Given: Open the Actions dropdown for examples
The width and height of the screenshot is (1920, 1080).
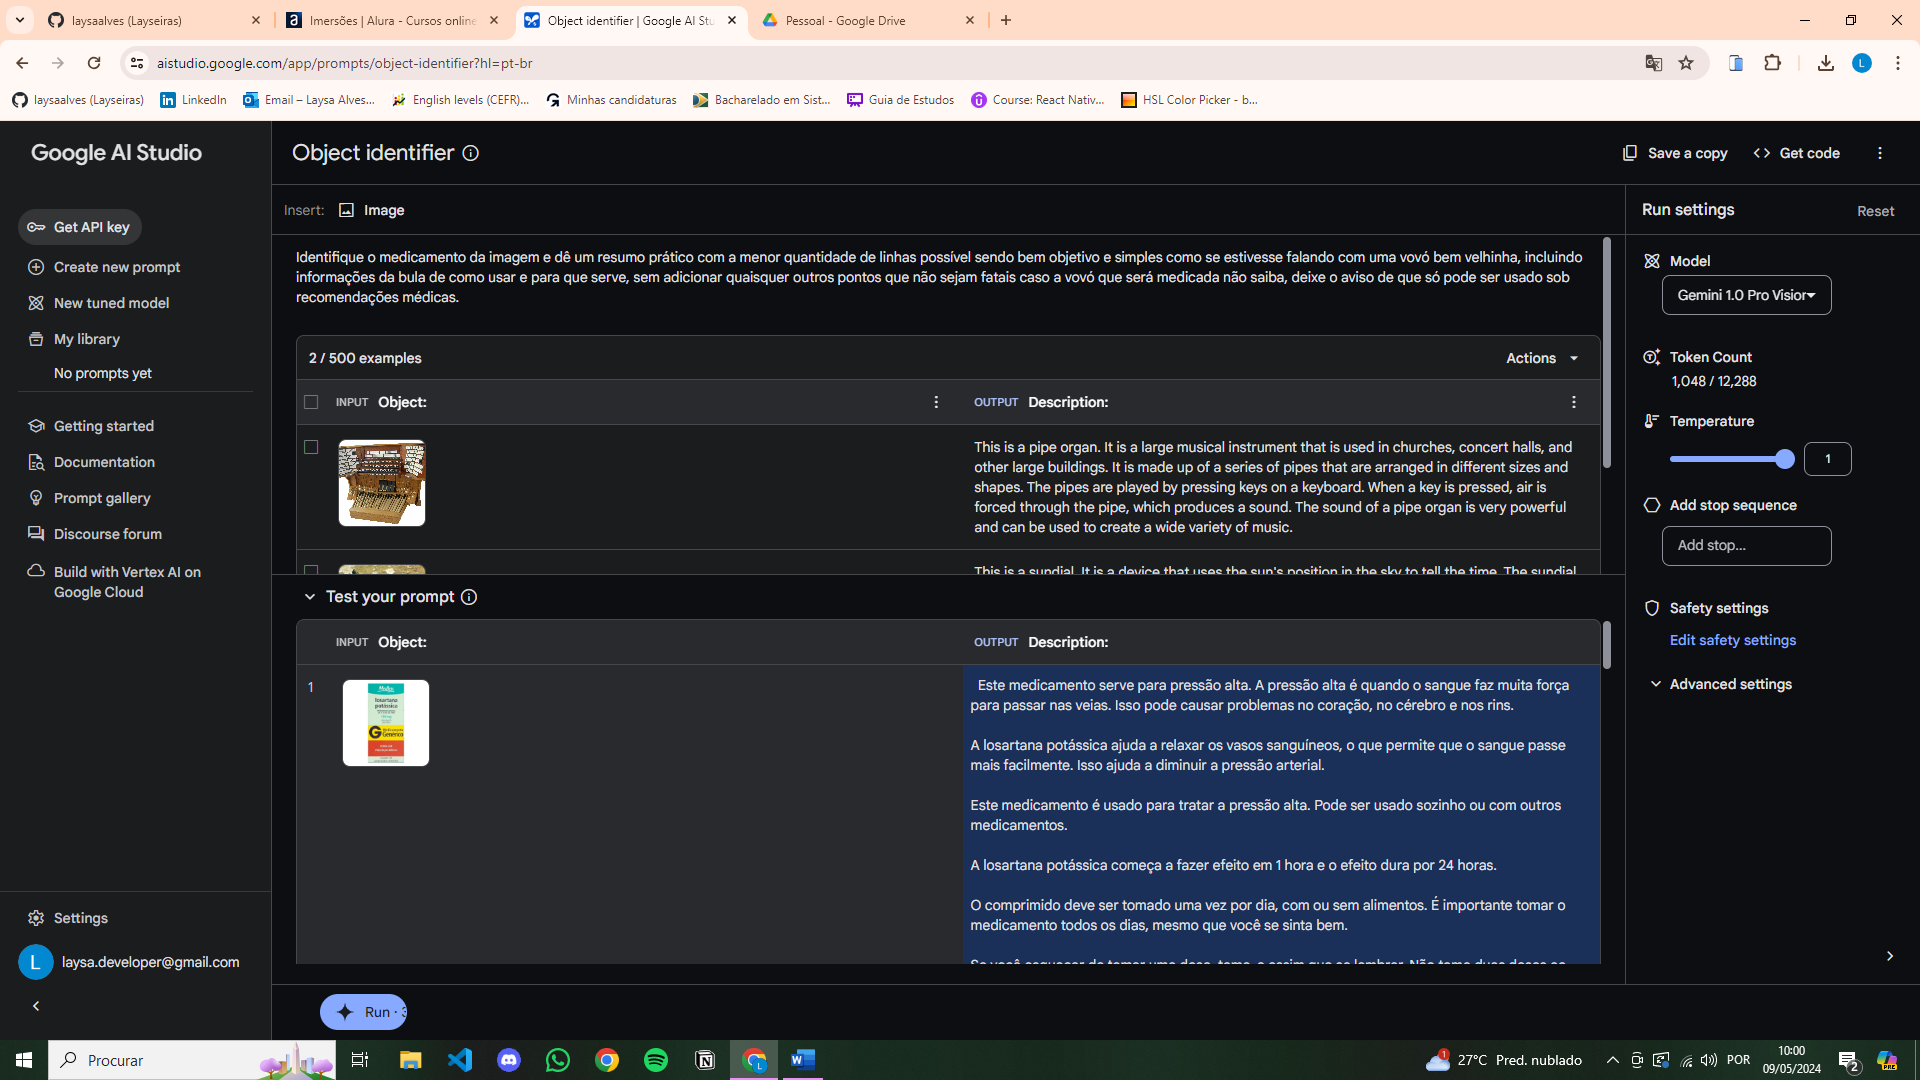Looking at the screenshot, I should (1541, 358).
